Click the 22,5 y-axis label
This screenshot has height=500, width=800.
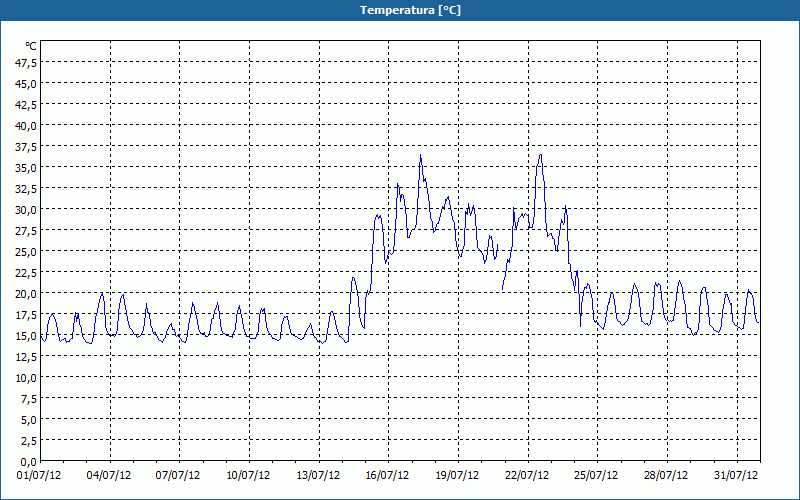point(26,273)
